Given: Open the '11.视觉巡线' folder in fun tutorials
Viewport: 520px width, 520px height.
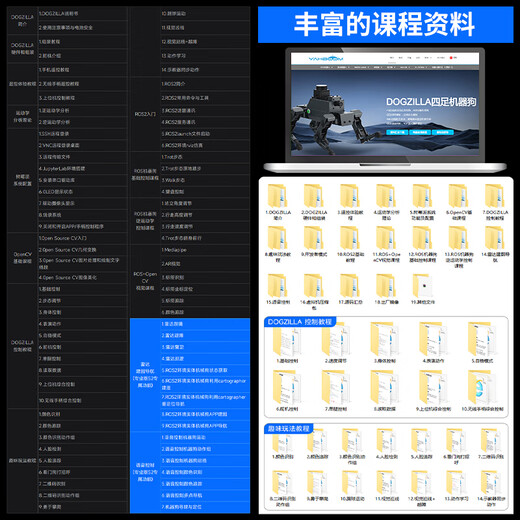Looking at the screenshot, I should 387,483.
